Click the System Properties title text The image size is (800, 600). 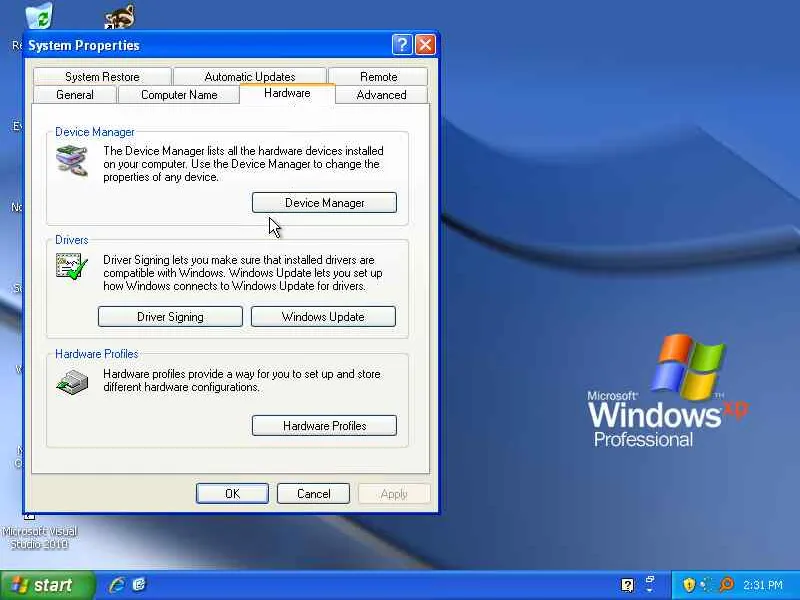[84, 45]
